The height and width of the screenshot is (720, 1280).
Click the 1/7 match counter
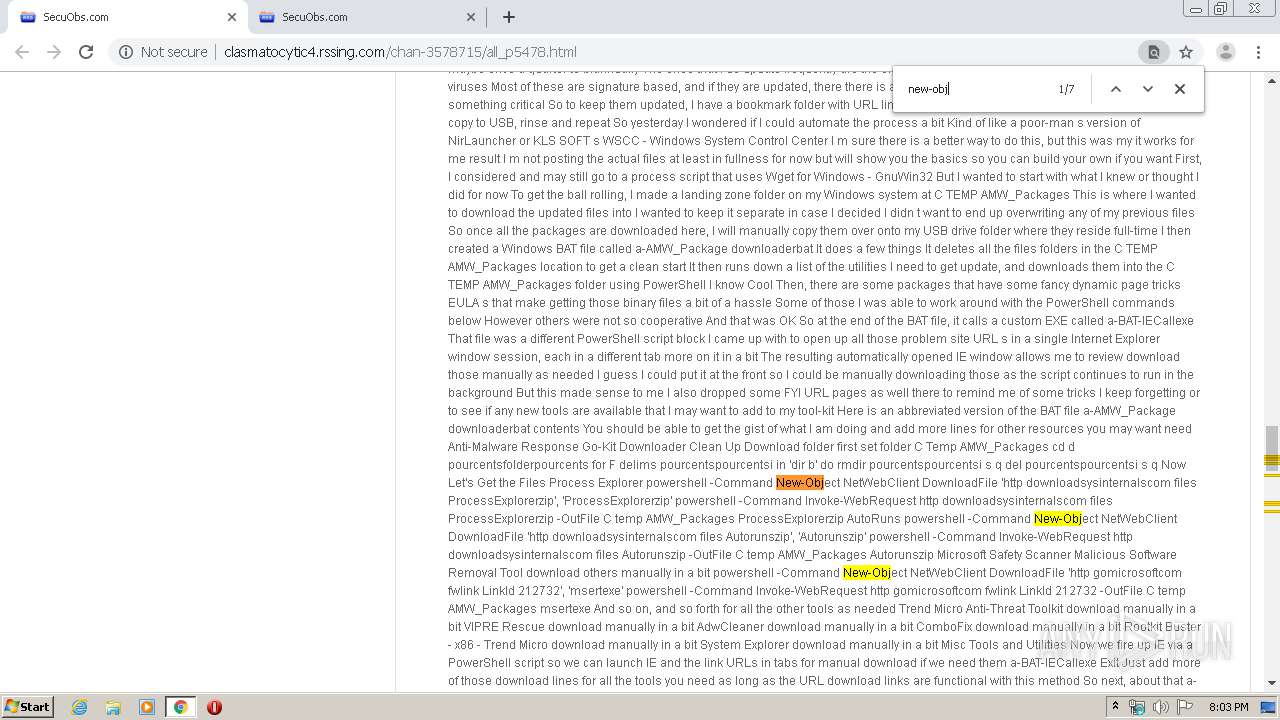click(x=1066, y=89)
